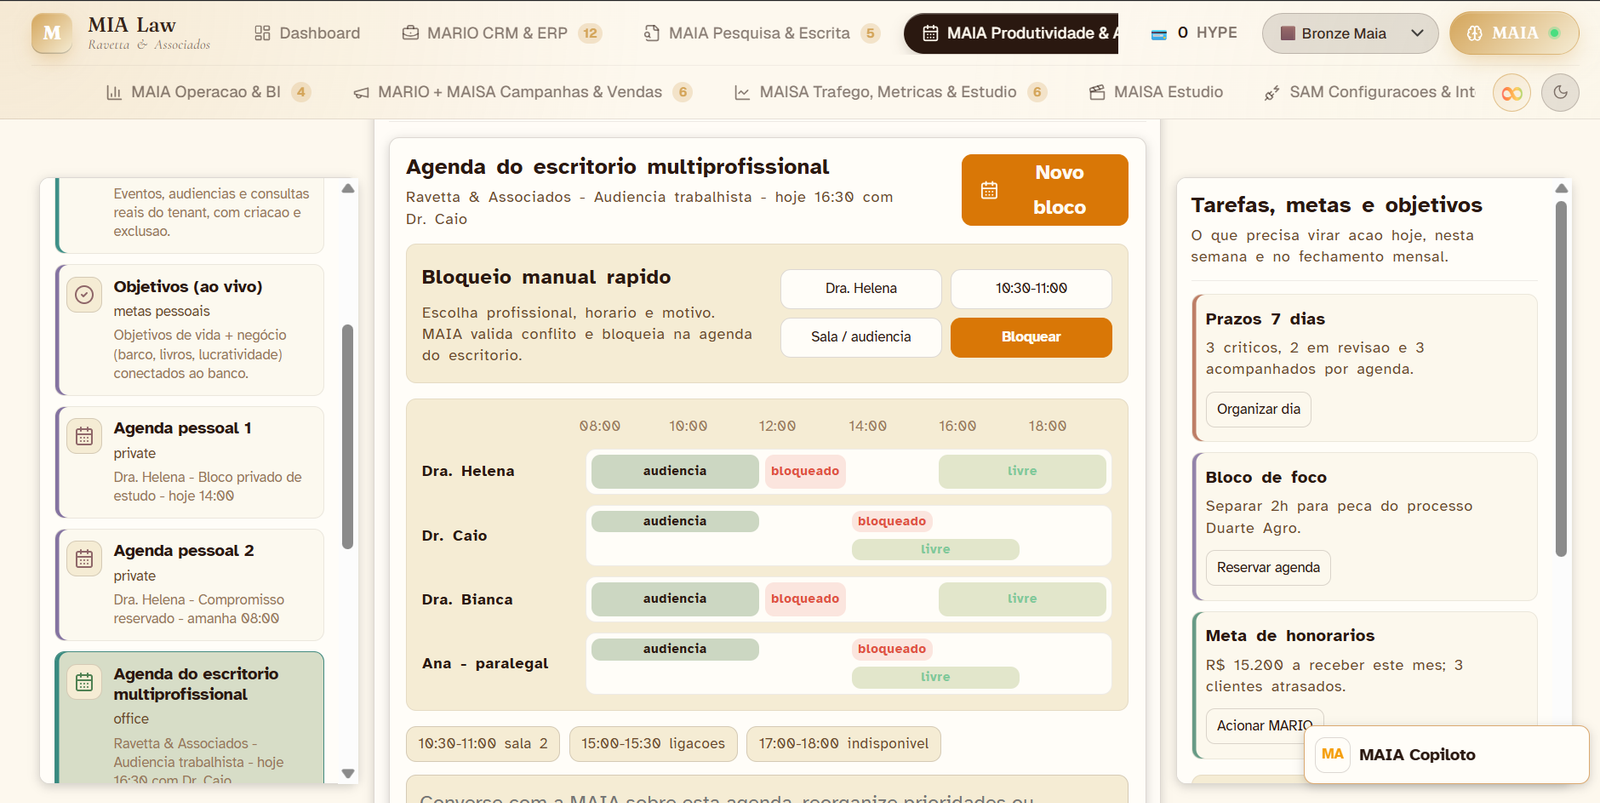Select Agenda pessoal 2 card
The height and width of the screenshot is (803, 1600).
(x=190, y=585)
